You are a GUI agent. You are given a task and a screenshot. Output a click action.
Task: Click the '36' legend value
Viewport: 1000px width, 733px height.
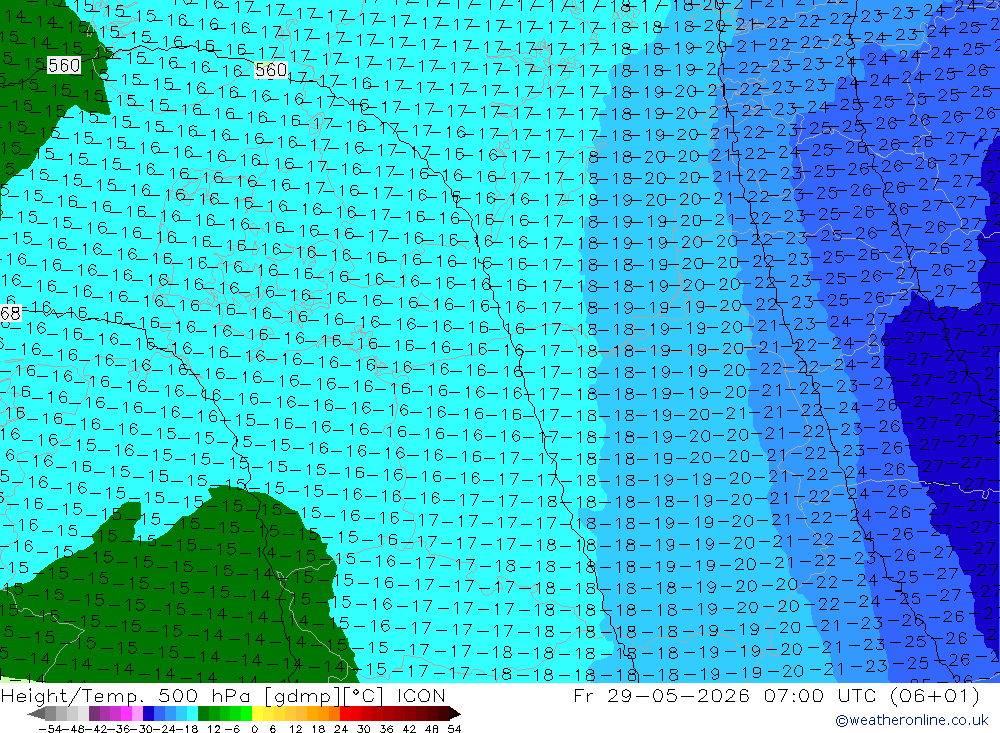coord(386,729)
